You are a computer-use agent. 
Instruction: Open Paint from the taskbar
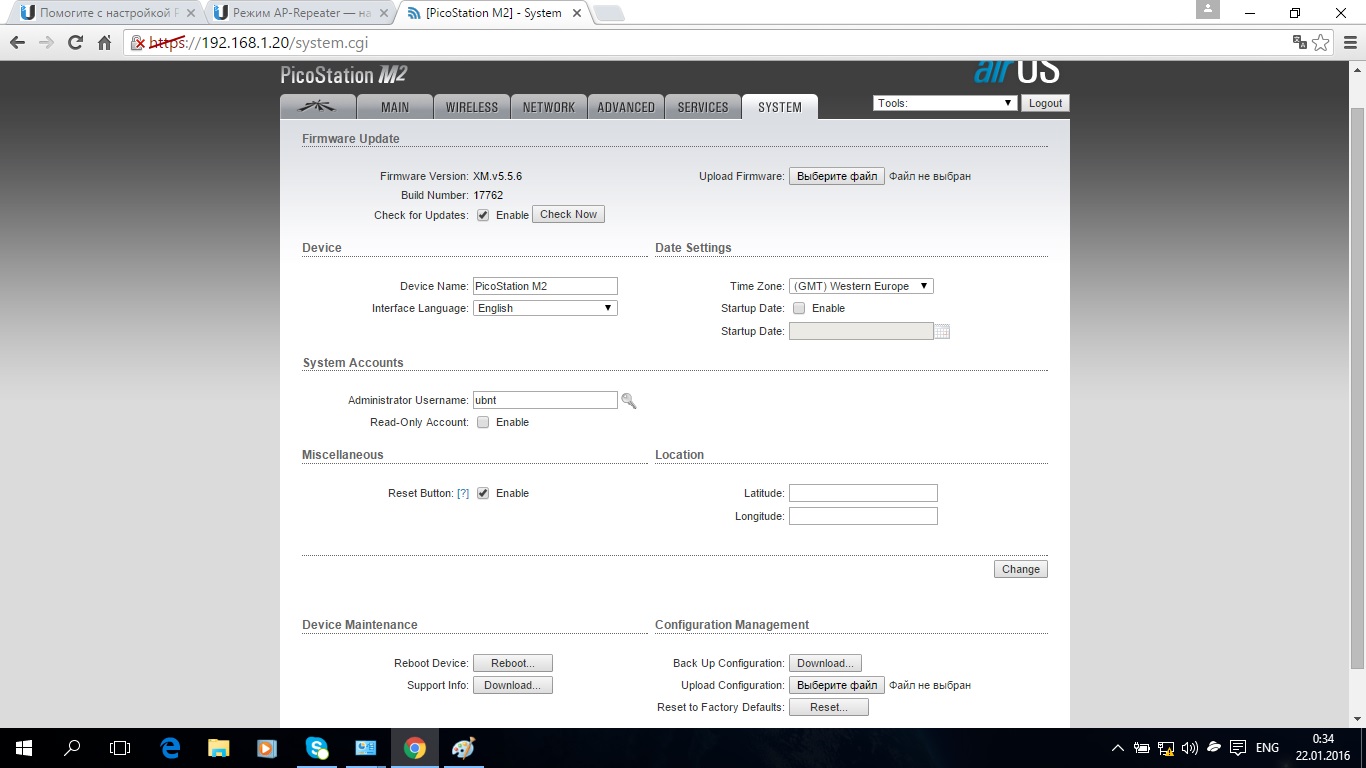[463, 747]
